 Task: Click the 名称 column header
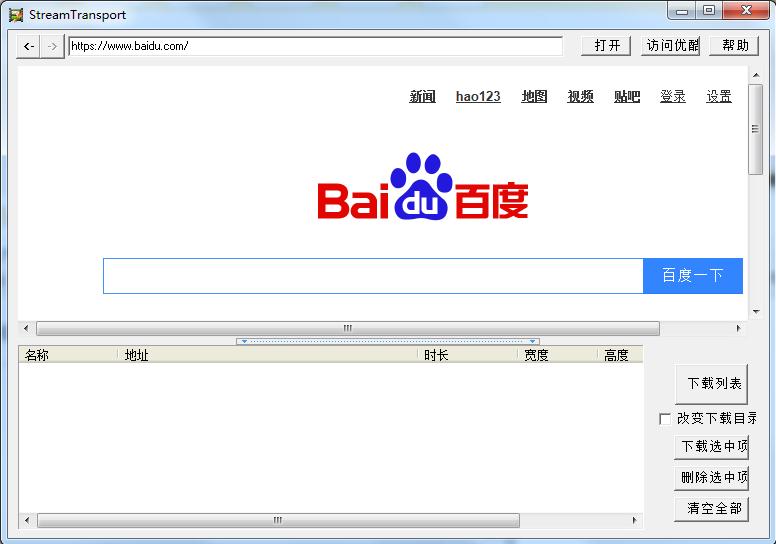click(x=68, y=355)
